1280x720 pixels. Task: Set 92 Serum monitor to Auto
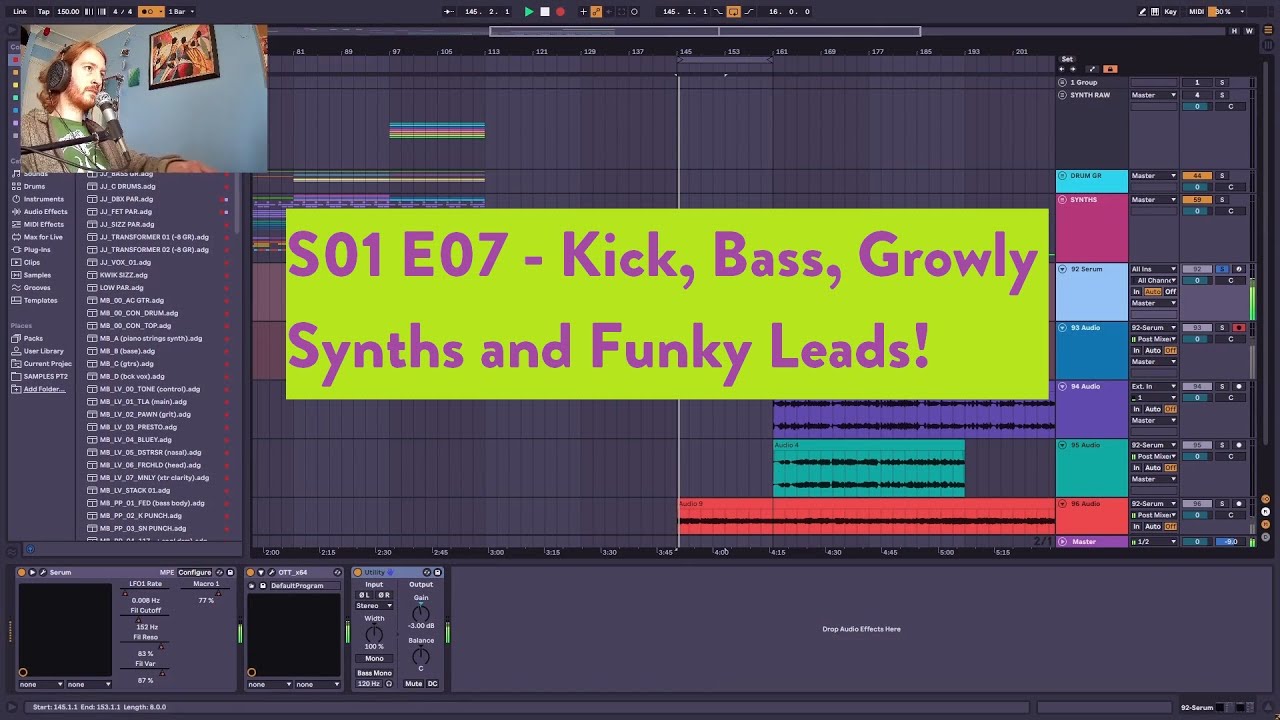point(1153,291)
